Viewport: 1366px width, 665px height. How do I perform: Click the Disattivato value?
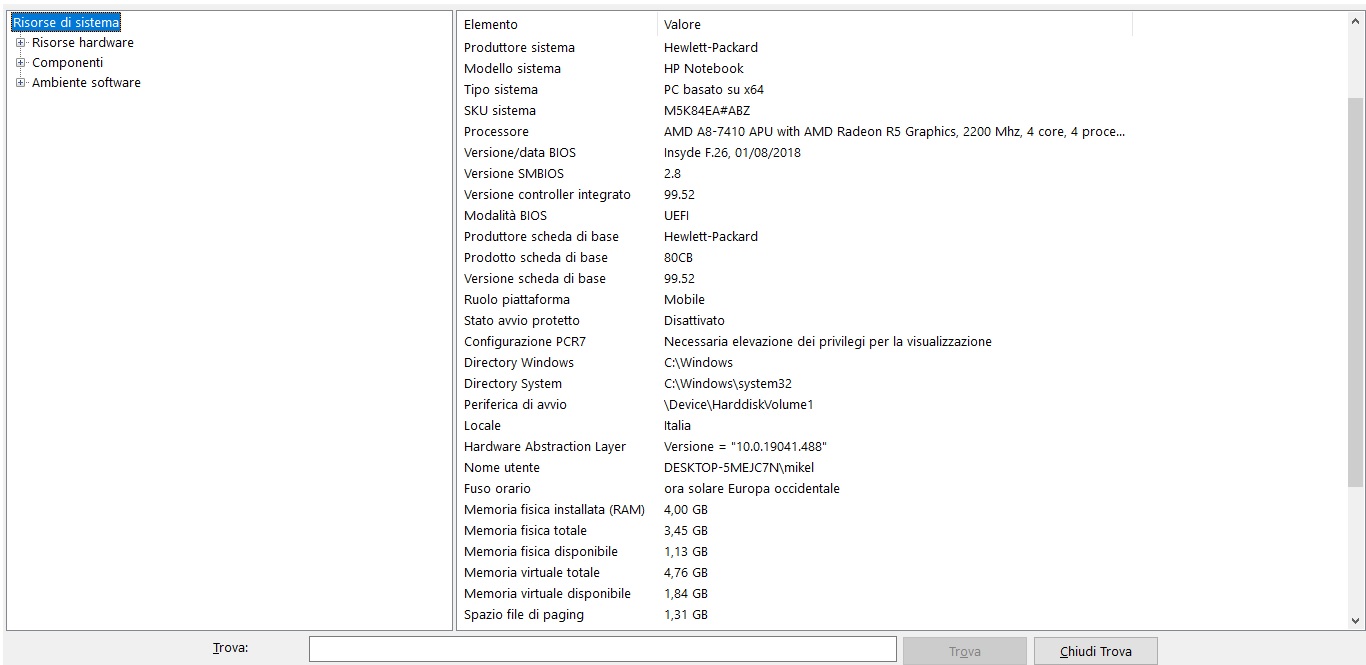point(694,320)
